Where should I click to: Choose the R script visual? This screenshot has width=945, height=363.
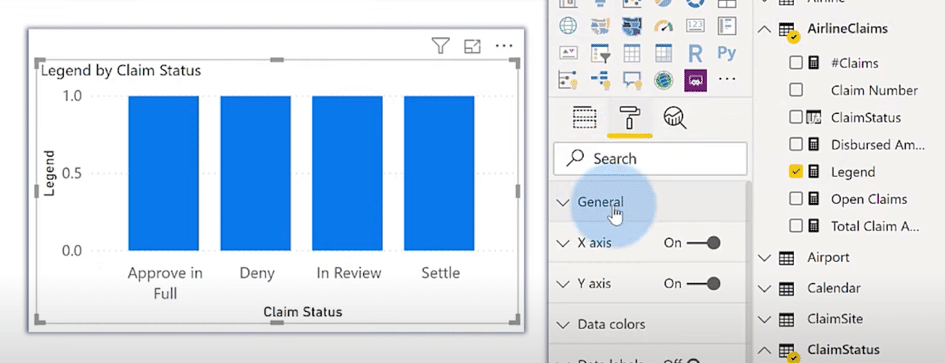(x=695, y=53)
